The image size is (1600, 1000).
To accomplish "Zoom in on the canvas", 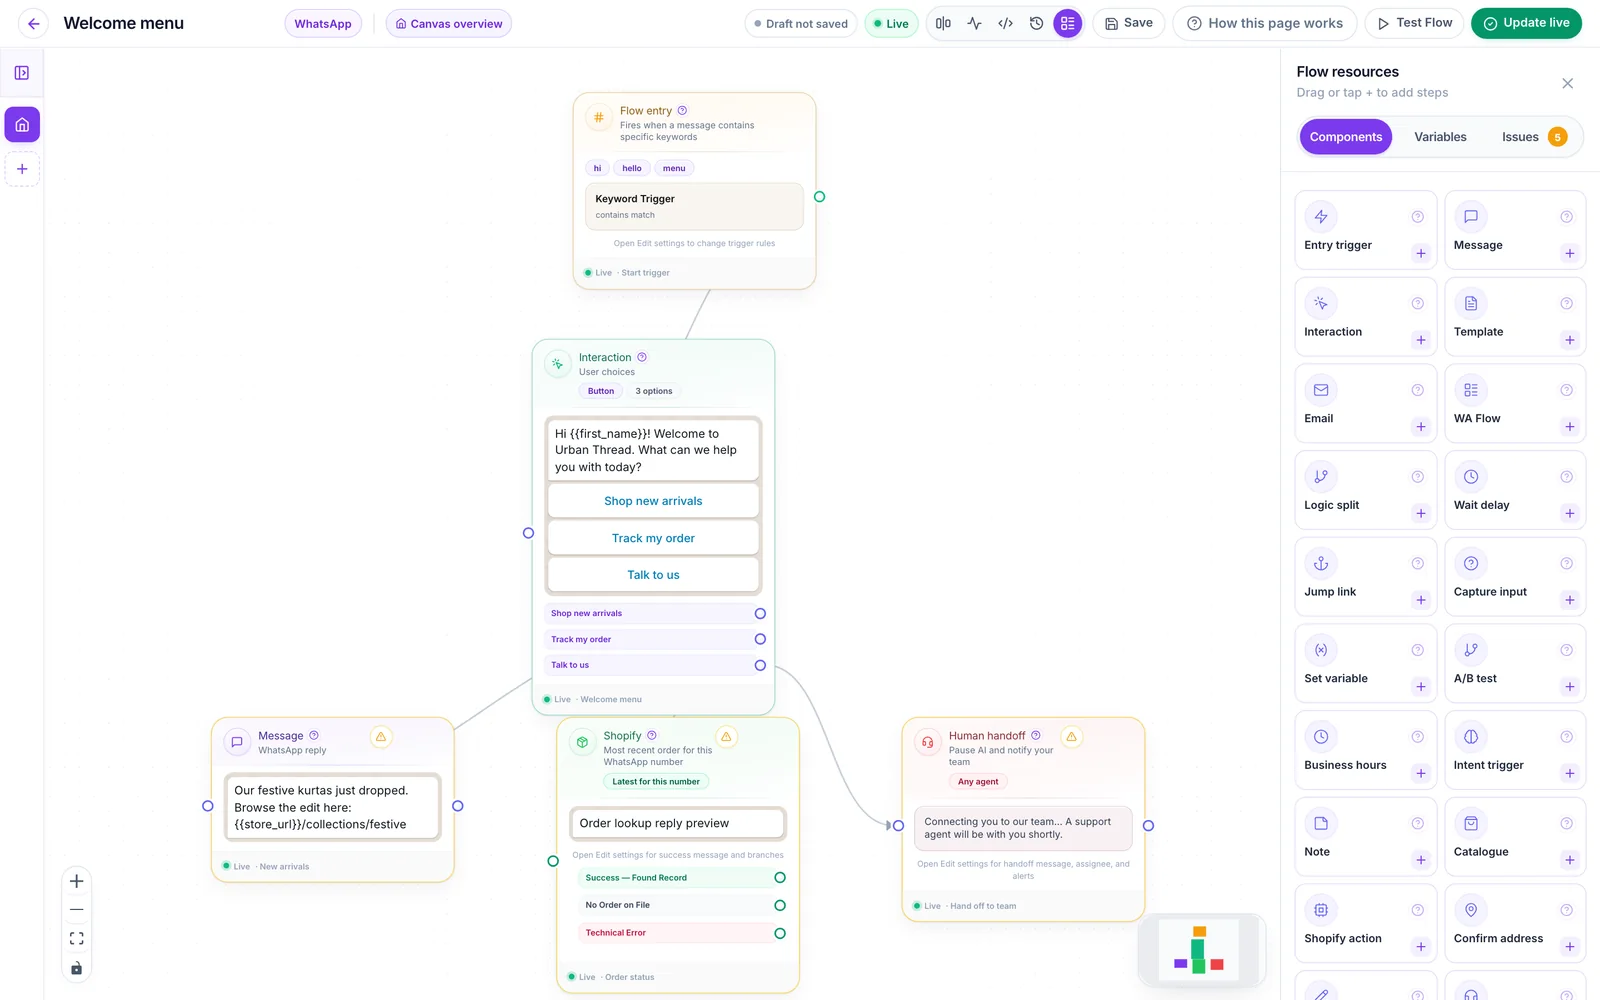I will [x=76, y=881].
